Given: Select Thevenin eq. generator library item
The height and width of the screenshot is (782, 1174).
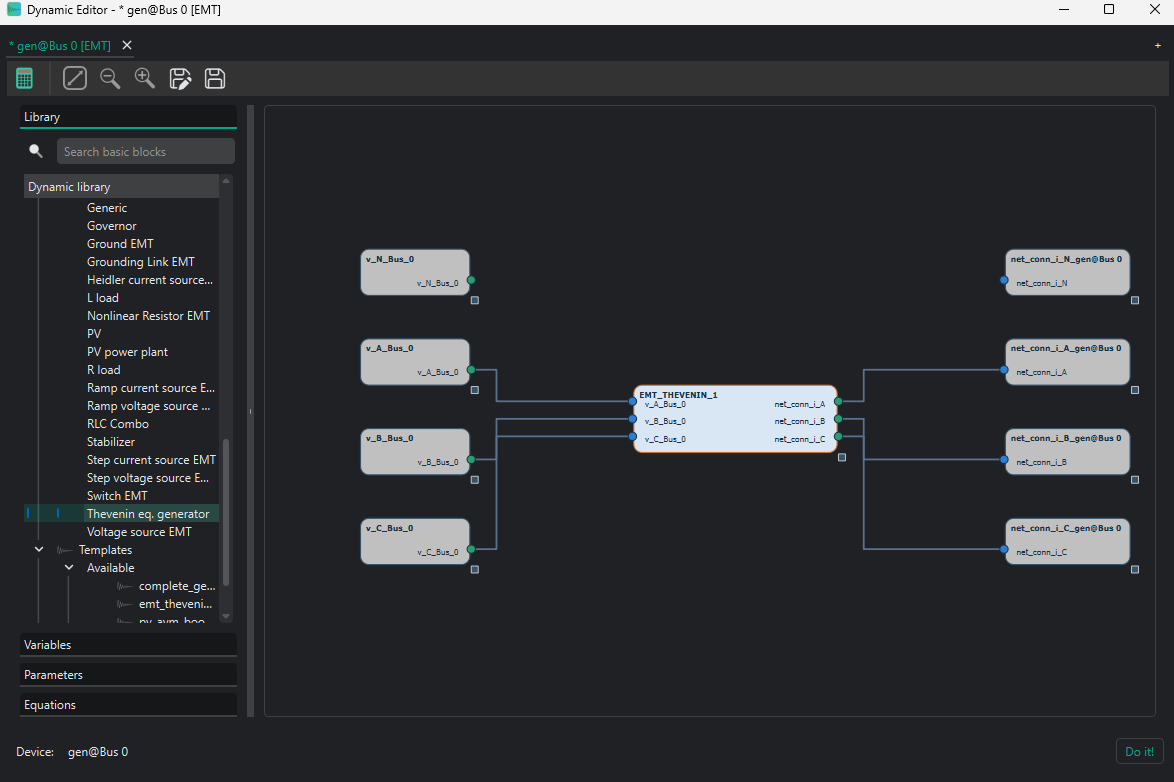Looking at the screenshot, I should [147, 514].
